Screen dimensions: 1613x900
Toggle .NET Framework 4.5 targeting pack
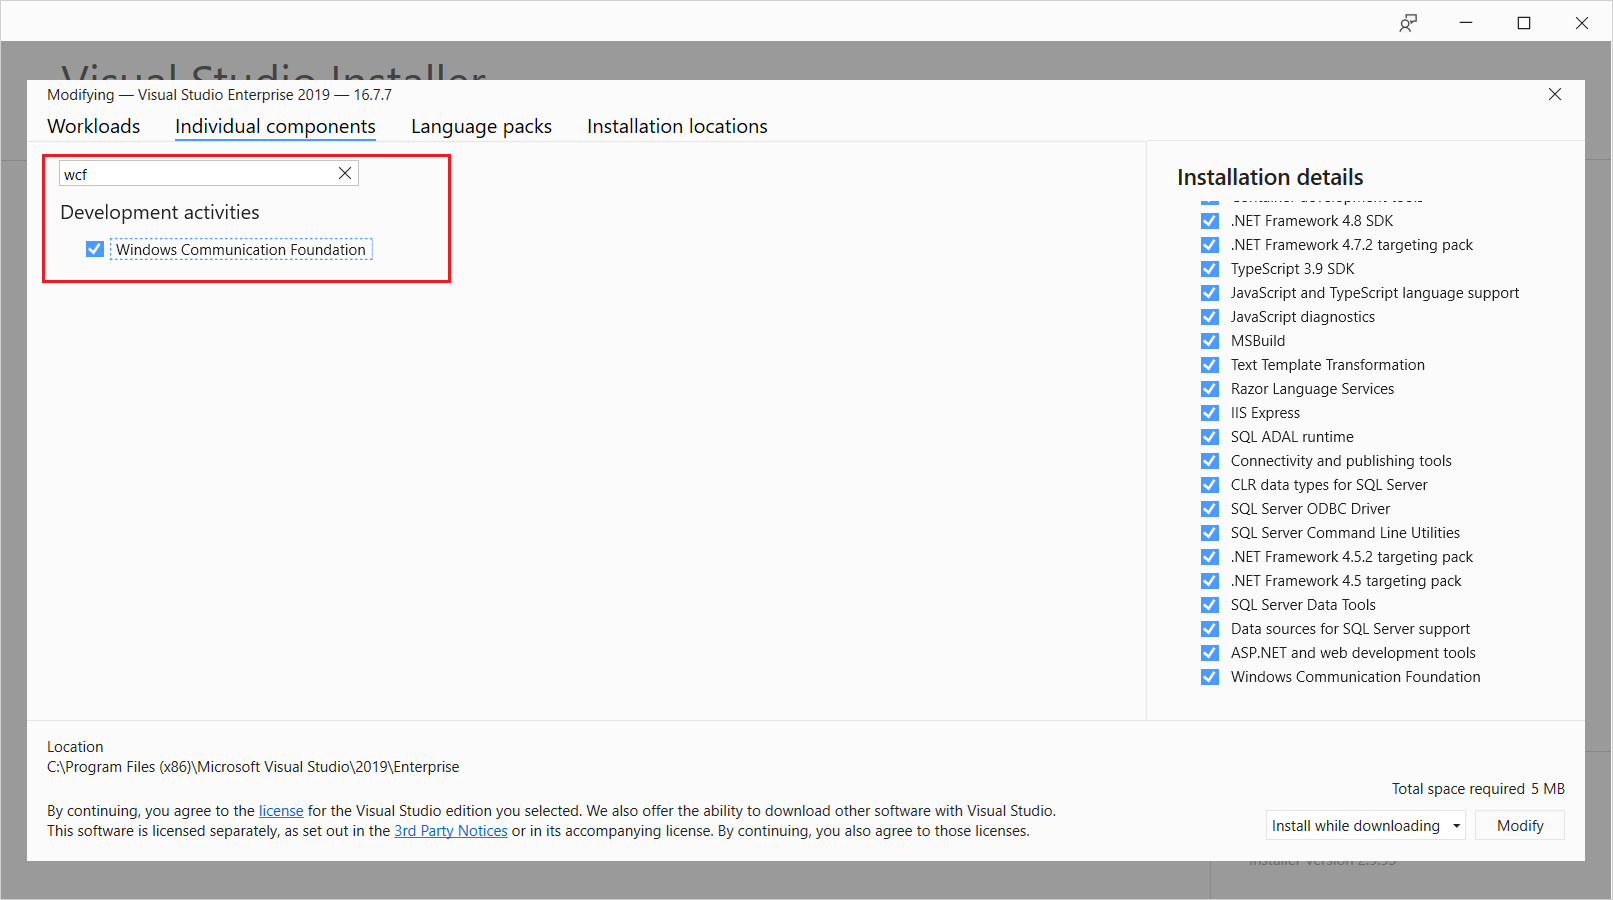[x=1210, y=581]
